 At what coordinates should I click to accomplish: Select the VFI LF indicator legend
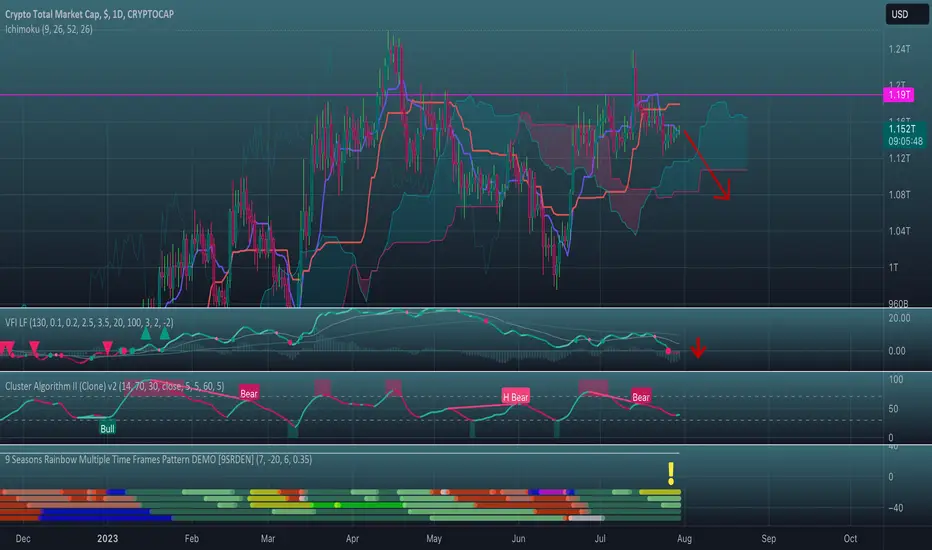89,322
